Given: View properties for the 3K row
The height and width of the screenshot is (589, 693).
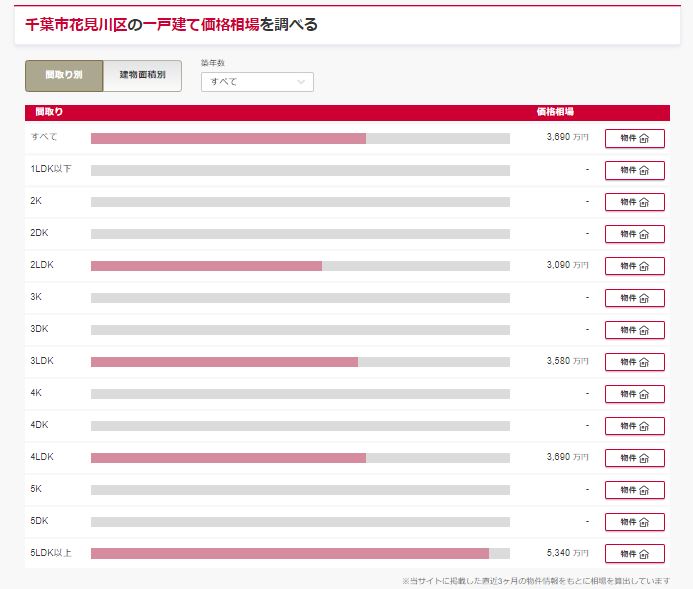Looking at the screenshot, I should coord(634,298).
